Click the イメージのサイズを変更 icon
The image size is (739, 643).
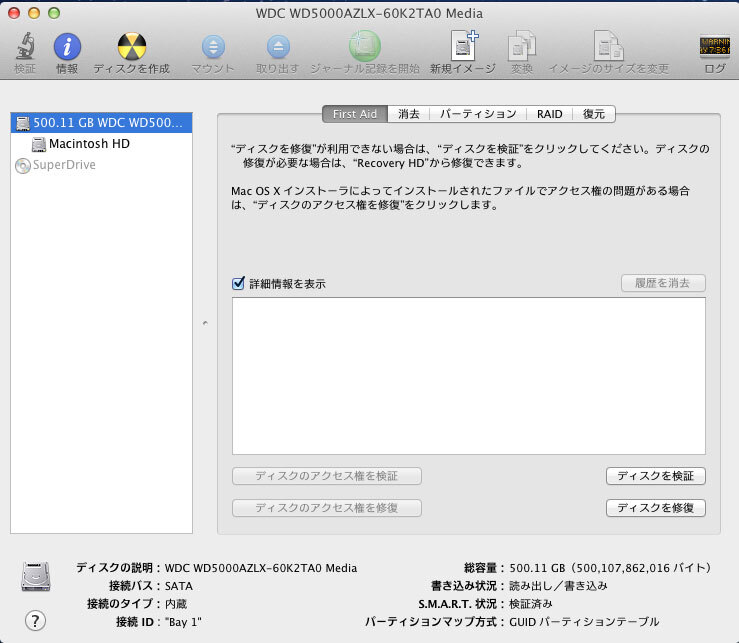608,46
